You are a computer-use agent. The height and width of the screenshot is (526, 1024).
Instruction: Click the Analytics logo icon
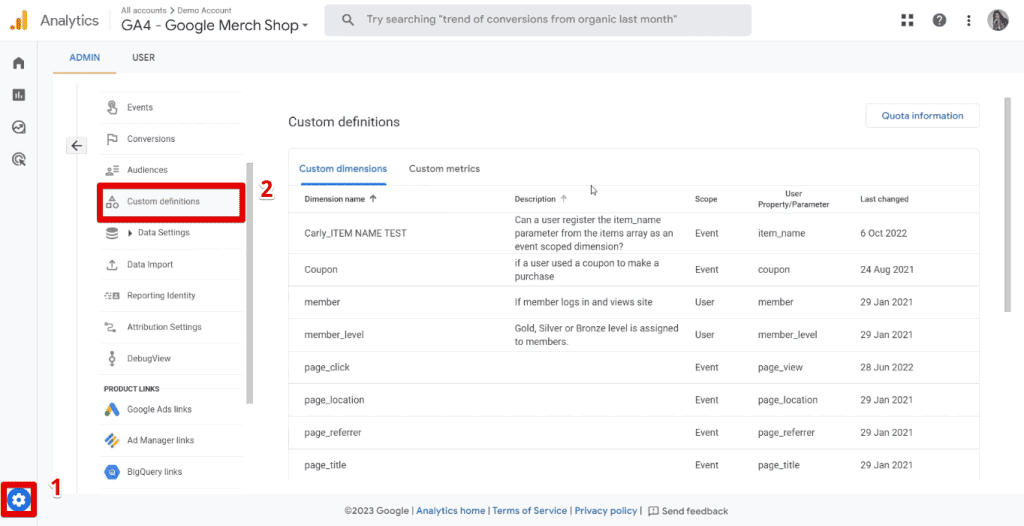(18, 21)
